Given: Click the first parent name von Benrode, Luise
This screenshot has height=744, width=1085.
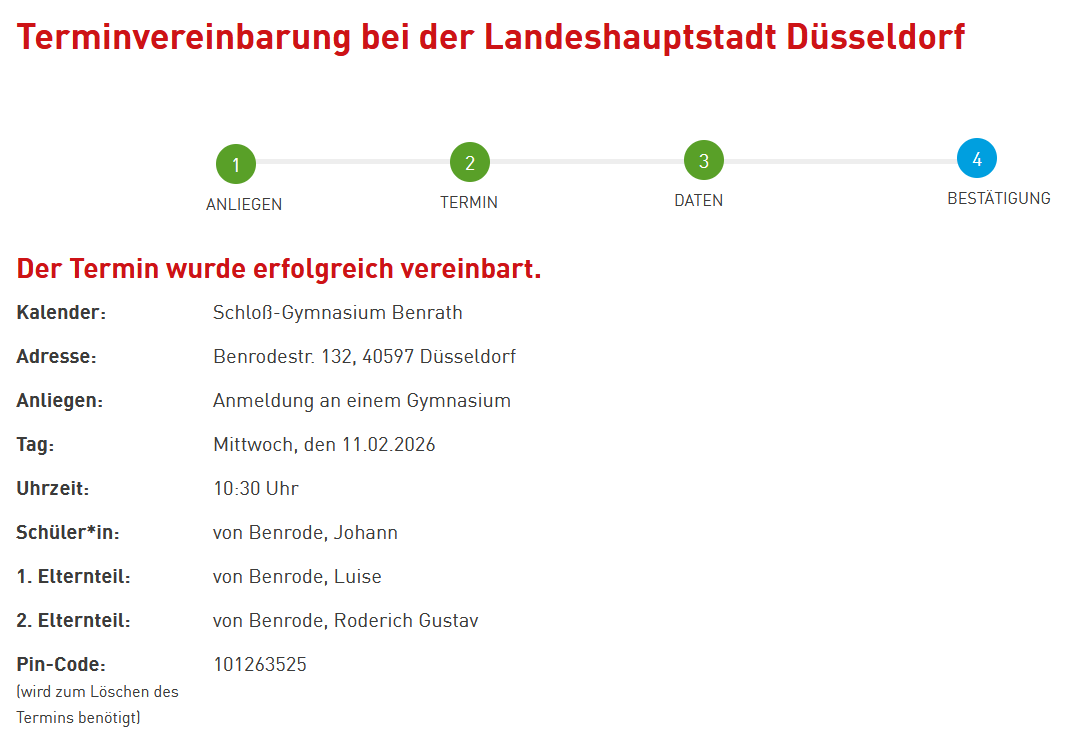Looking at the screenshot, I should 297,577.
